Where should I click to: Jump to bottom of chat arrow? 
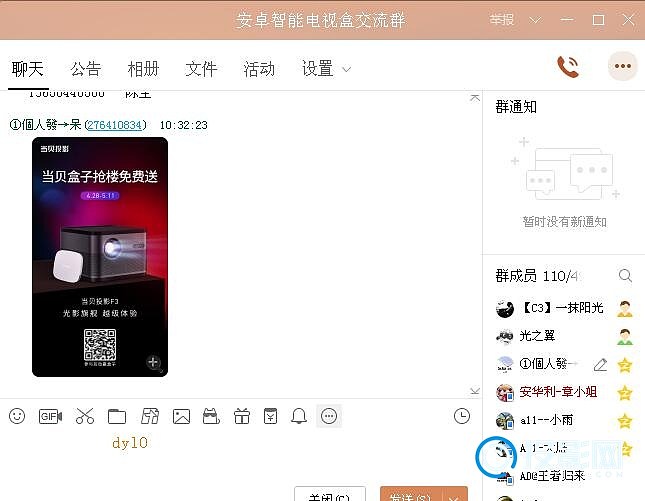[475, 390]
